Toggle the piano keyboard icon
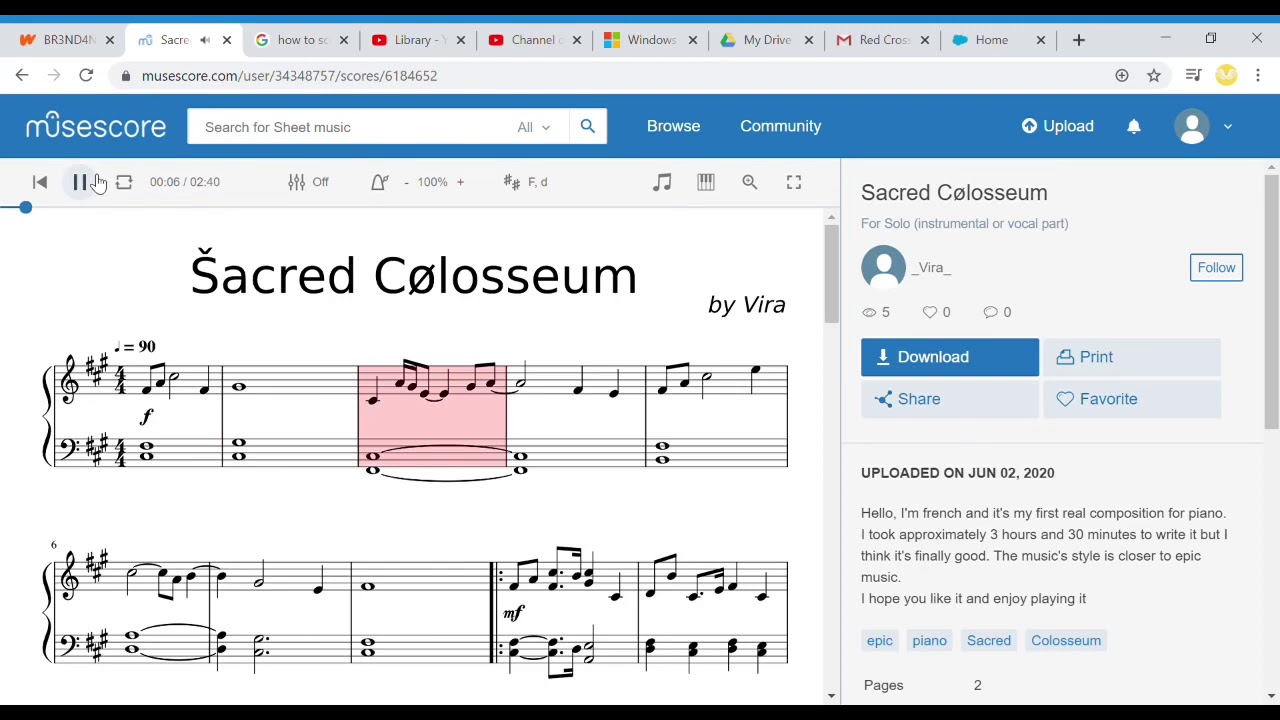 (706, 182)
